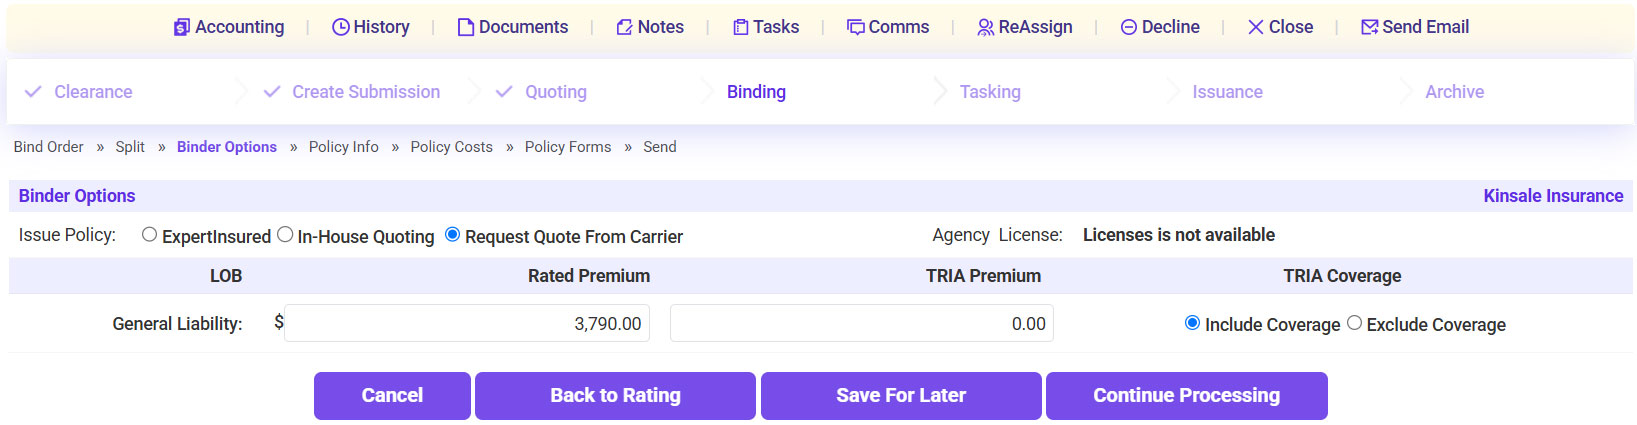This screenshot has height=425, width=1637.
Task: Select Include Coverage for TRIA
Action: (1192, 322)
